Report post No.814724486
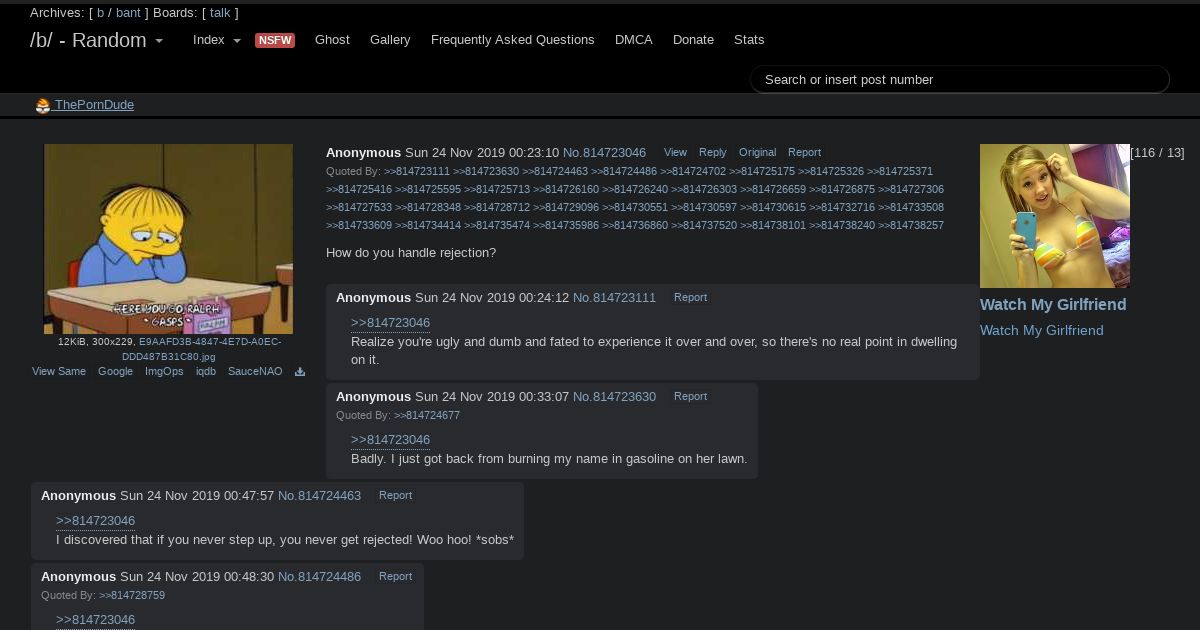Image resolution: width=1200 pixels, height=630 pixels. click(x=395, y=576)
